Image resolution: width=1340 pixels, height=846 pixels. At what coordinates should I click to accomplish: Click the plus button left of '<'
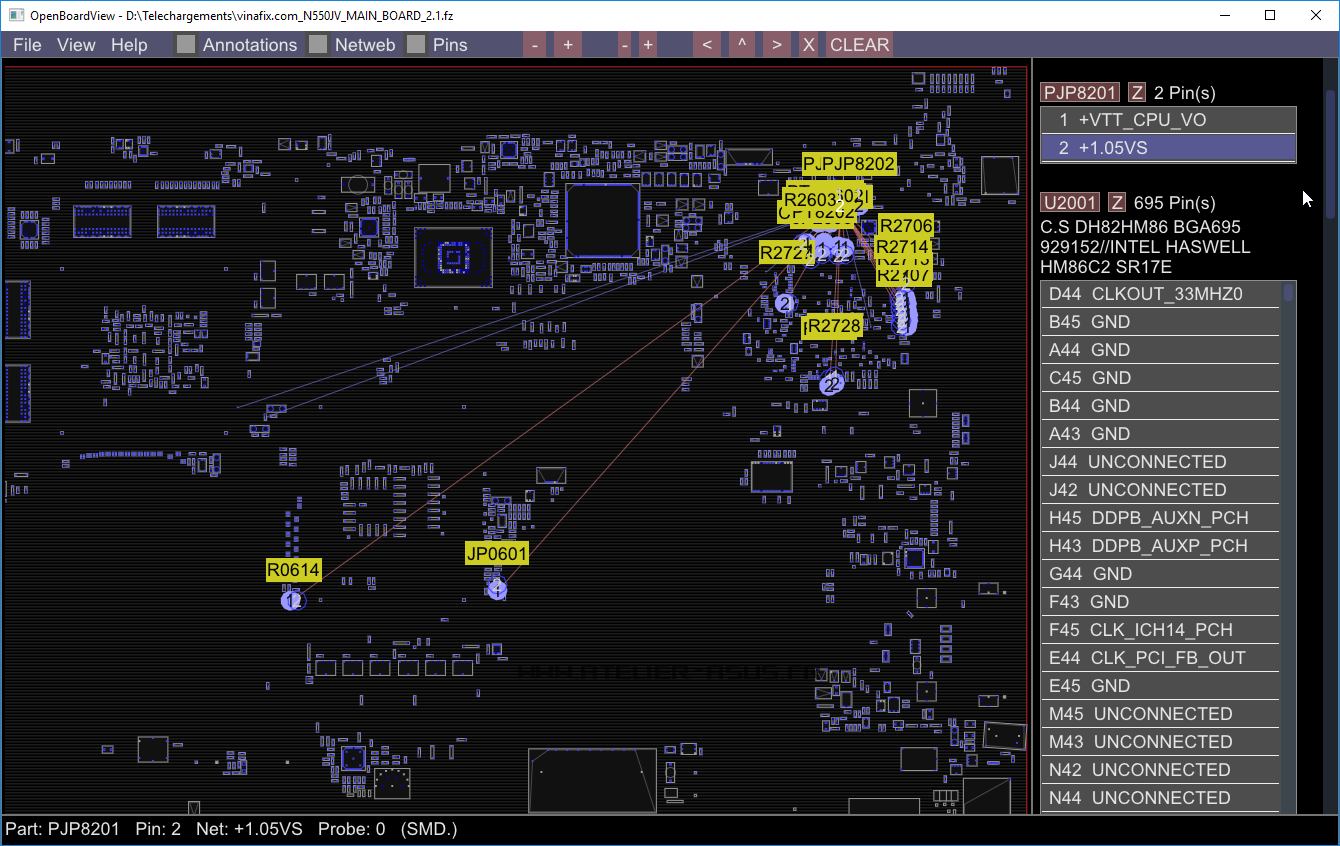pos(648,45)
